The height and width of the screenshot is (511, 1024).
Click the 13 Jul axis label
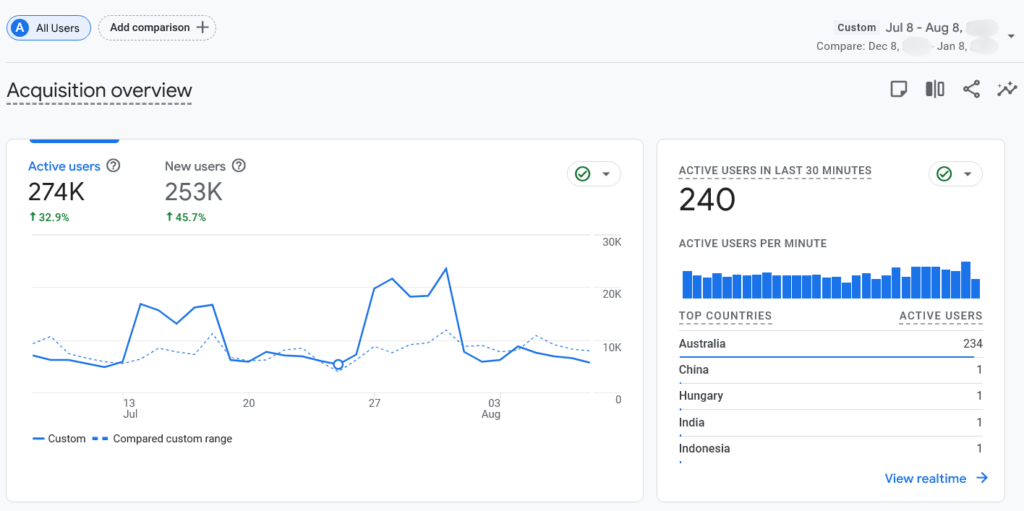point(130,408)
